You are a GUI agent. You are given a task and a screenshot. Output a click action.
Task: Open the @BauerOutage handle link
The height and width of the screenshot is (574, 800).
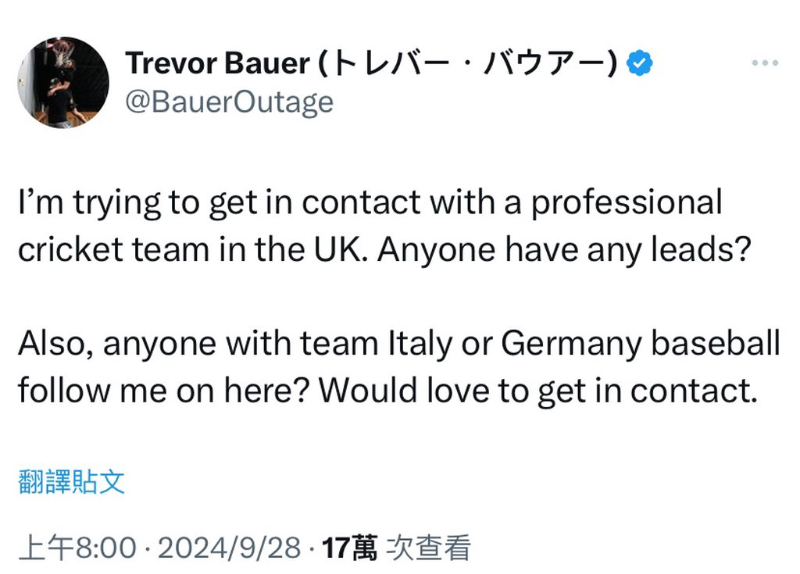click(229, 102)
